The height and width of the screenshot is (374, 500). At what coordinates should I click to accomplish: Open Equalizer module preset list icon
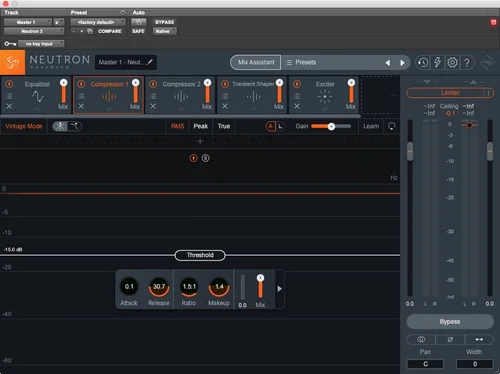(9, 96)
